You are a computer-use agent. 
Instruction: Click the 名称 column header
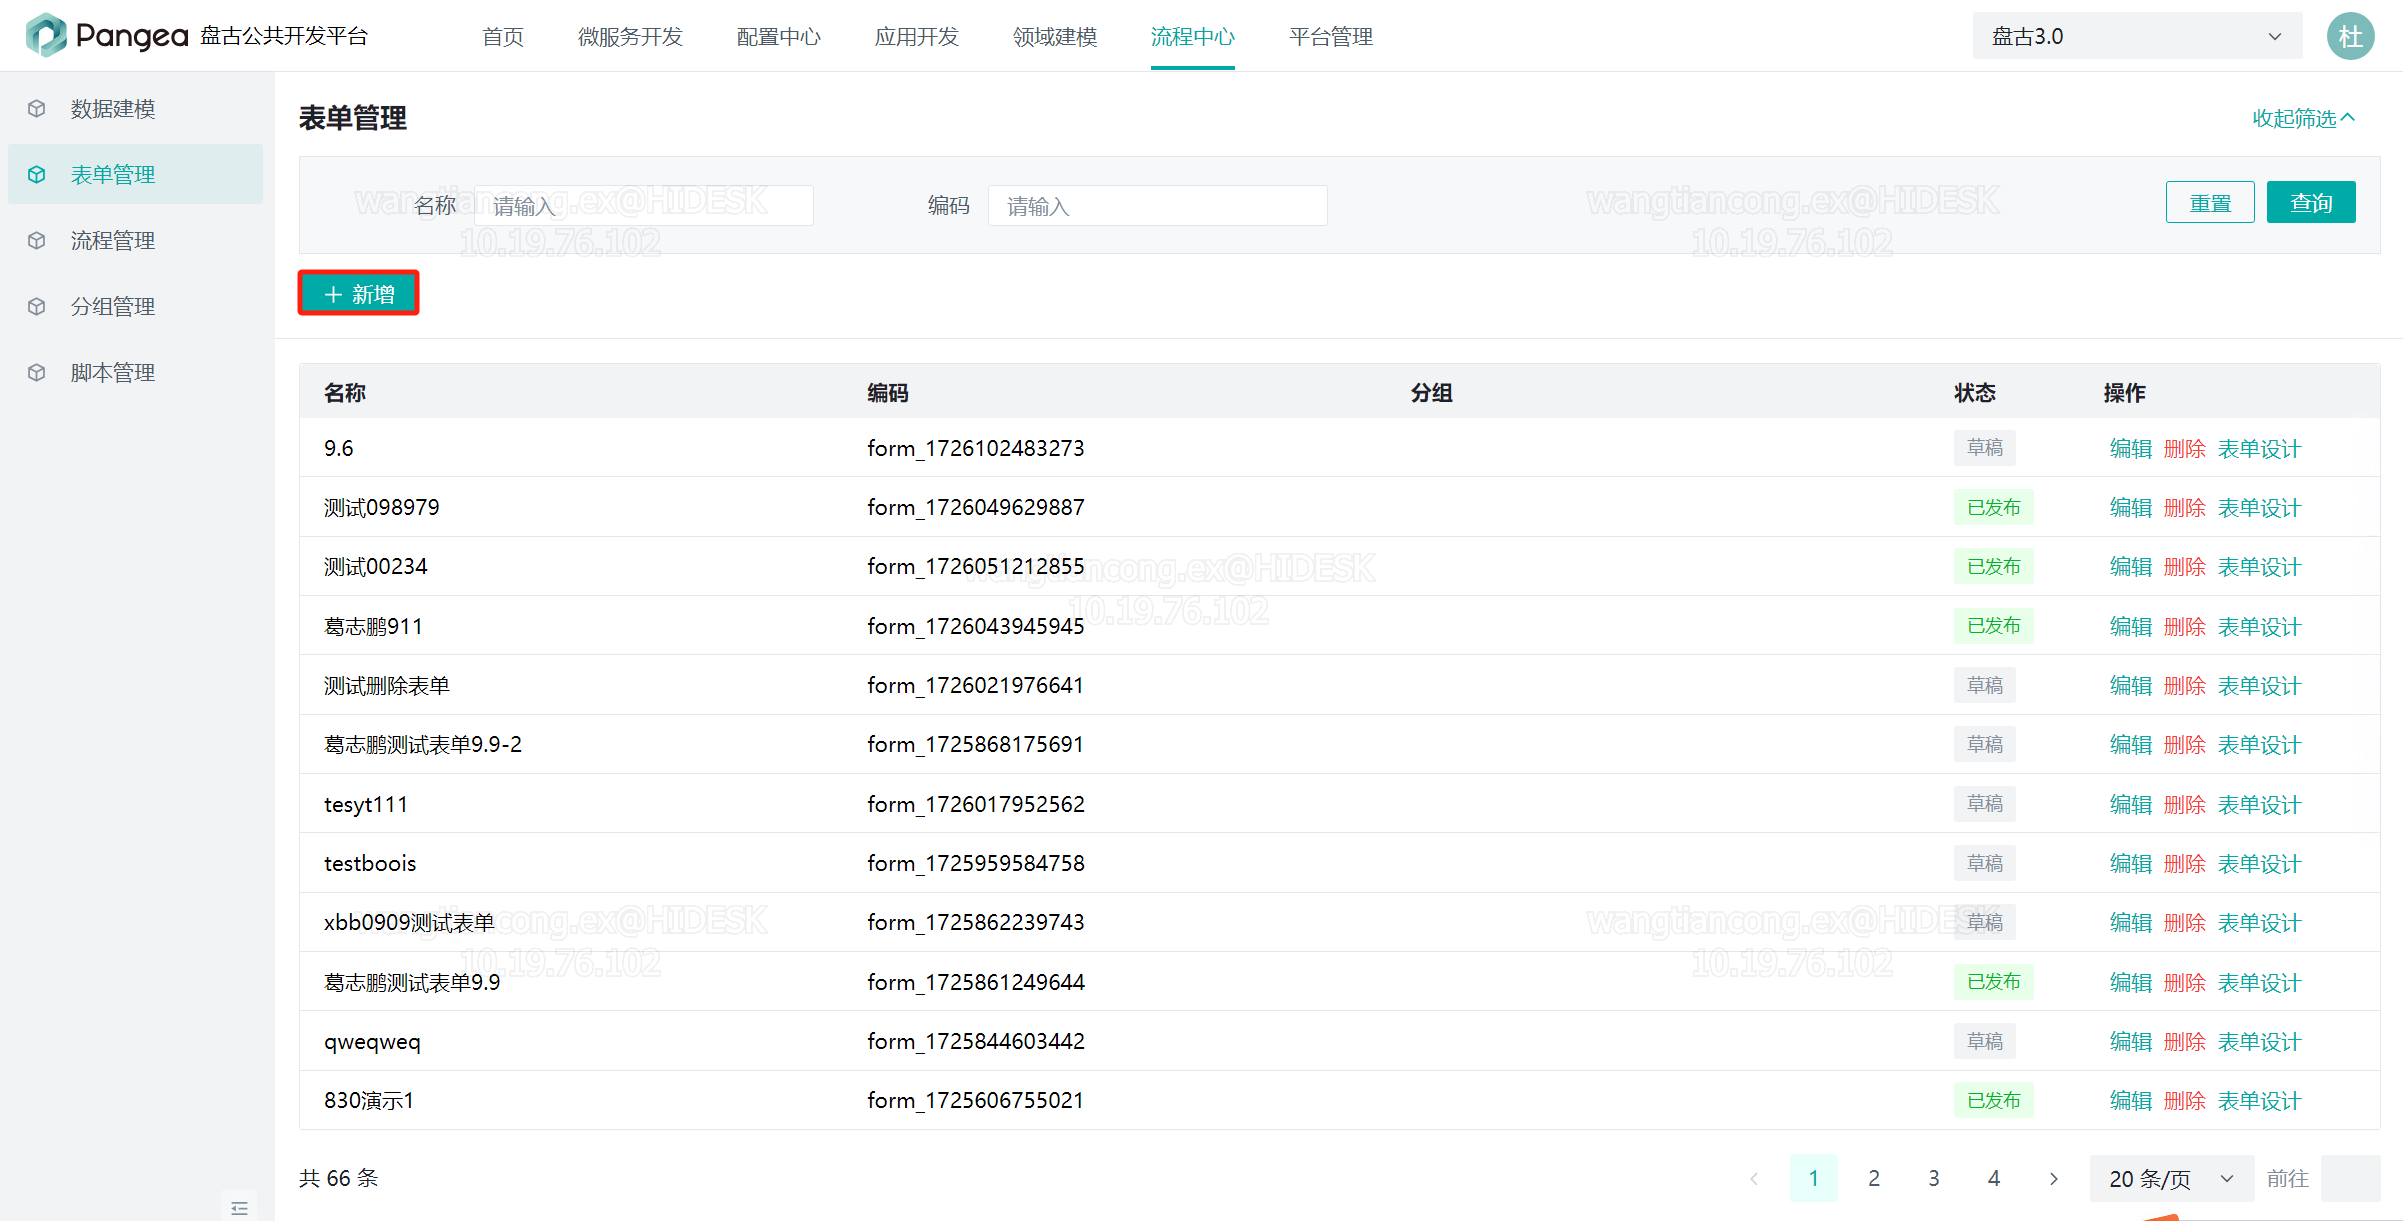[345, 393]
